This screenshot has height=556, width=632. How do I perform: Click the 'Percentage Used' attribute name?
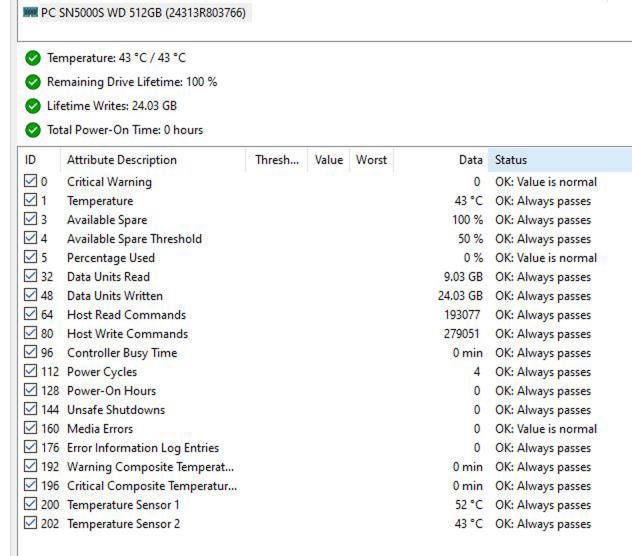point(111,258)
